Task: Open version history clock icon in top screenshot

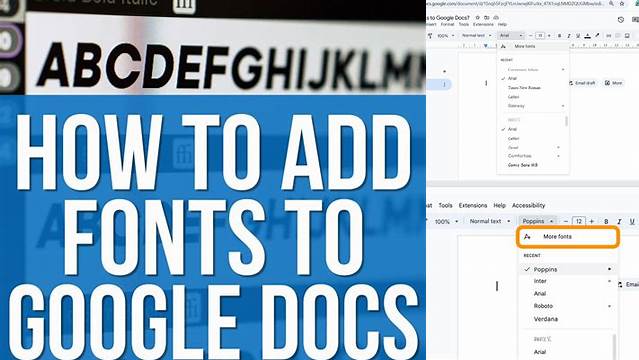Action: pos(621,20)
